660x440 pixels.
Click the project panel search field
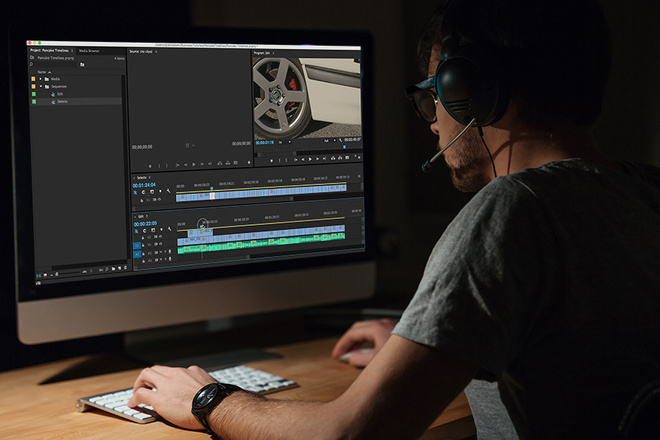coord(53,65)
